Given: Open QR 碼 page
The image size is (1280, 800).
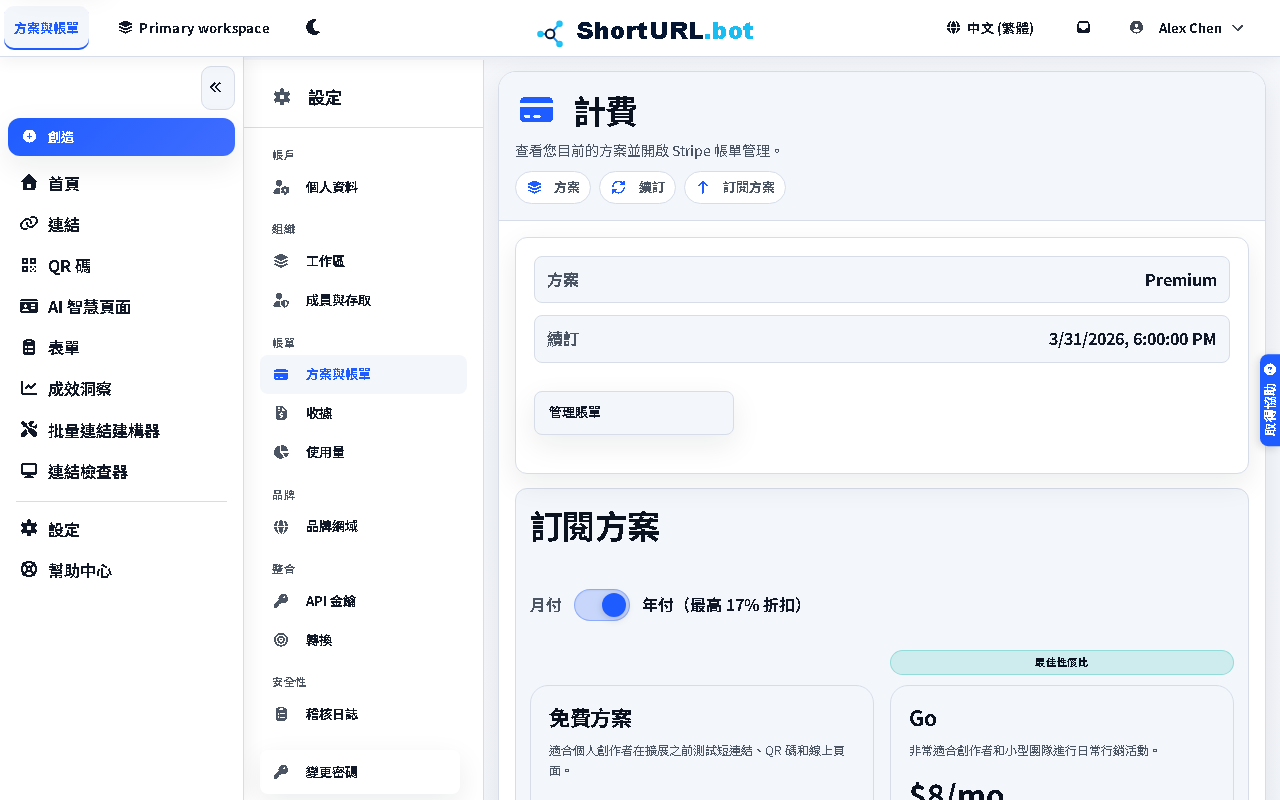Looking at the screenshot, I should point(121,266).
